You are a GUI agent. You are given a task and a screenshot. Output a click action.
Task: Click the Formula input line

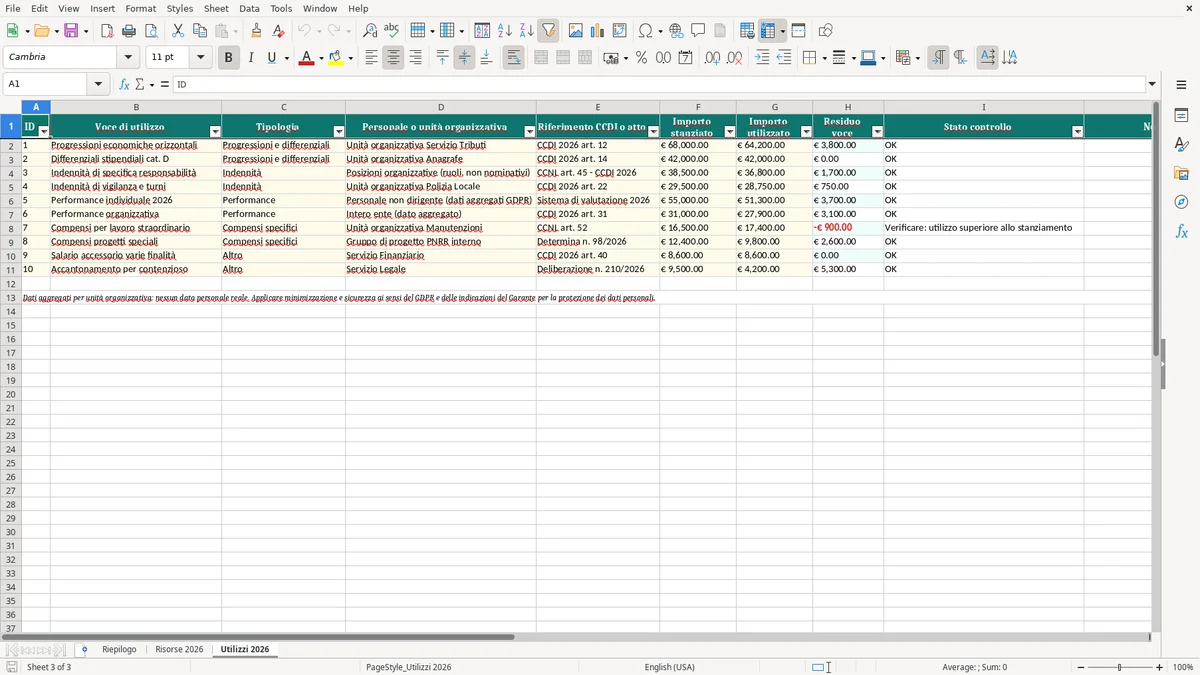[658, 85]
